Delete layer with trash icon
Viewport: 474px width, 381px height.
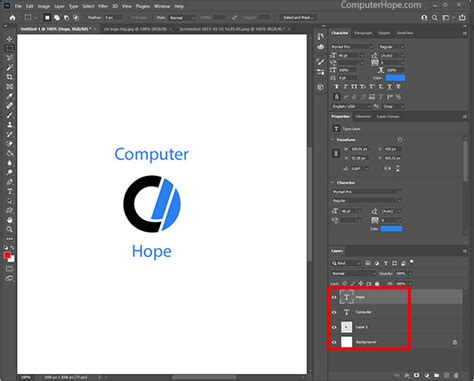coord(456,375)
